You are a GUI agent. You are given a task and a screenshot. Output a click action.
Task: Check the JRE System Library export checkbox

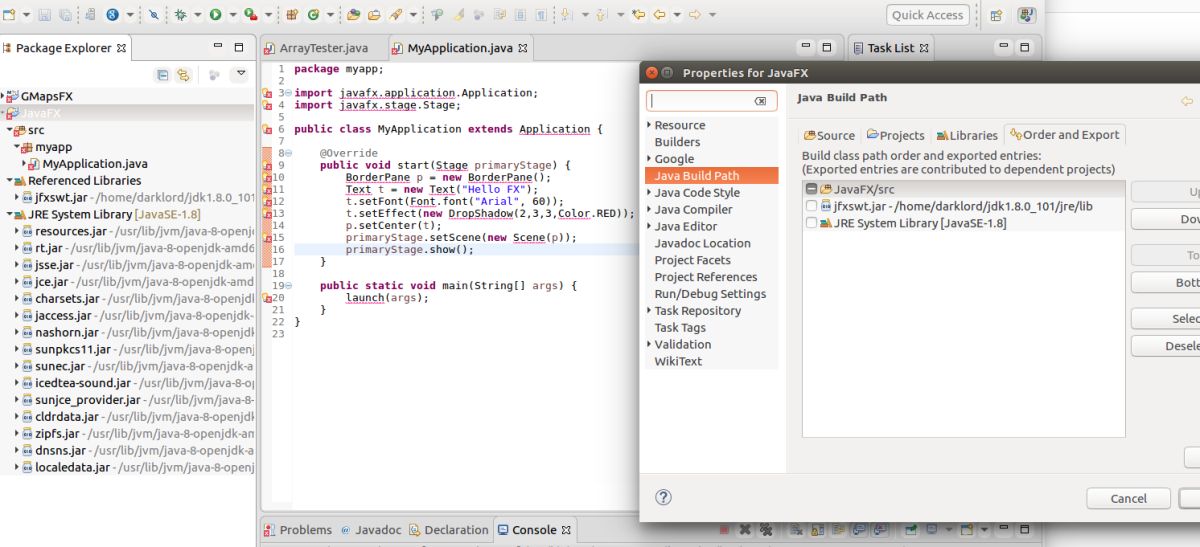coord(811,223)
